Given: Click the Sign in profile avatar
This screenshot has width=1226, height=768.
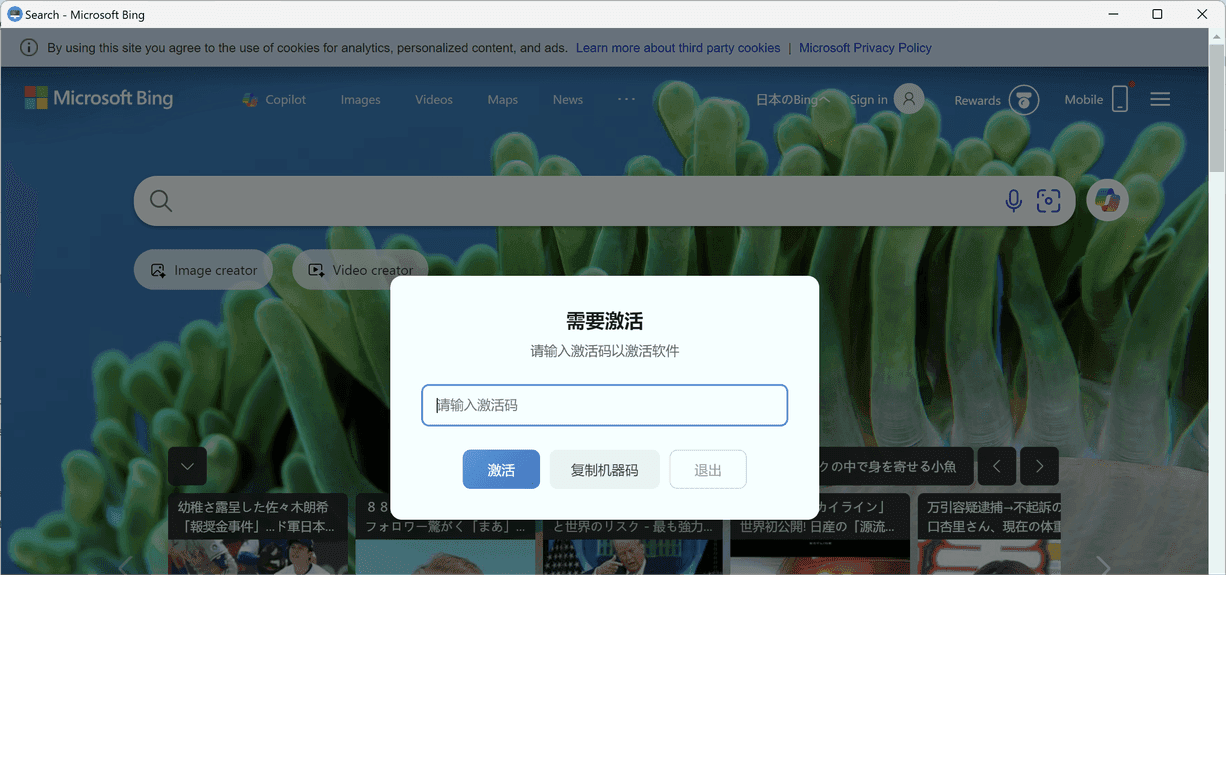Looking at the screenshot, I should tap(908, 99).
